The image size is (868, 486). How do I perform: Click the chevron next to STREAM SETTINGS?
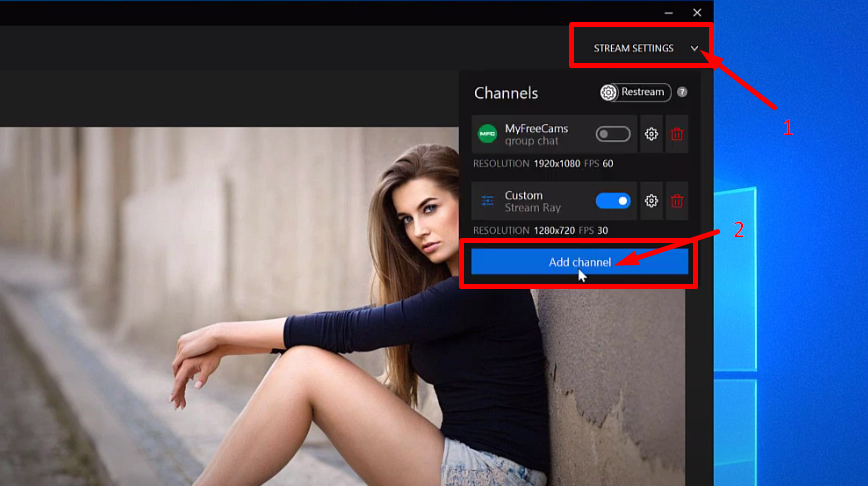tap(694, 49)
